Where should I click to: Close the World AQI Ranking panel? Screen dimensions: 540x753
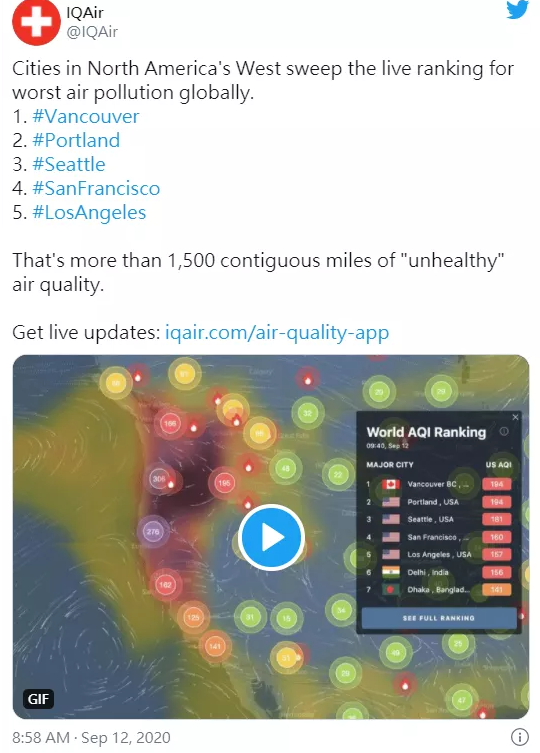(515, 417)
